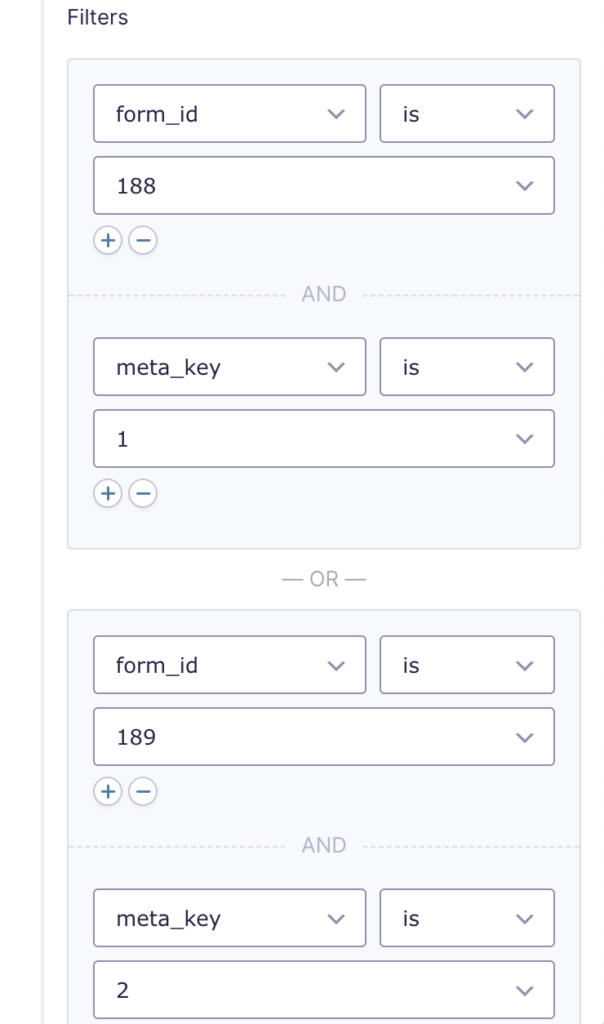The width and height of the screenshot is (604, 1024).
Task: Open operator dropdown beside second meta_key
Action: point(467,918)
